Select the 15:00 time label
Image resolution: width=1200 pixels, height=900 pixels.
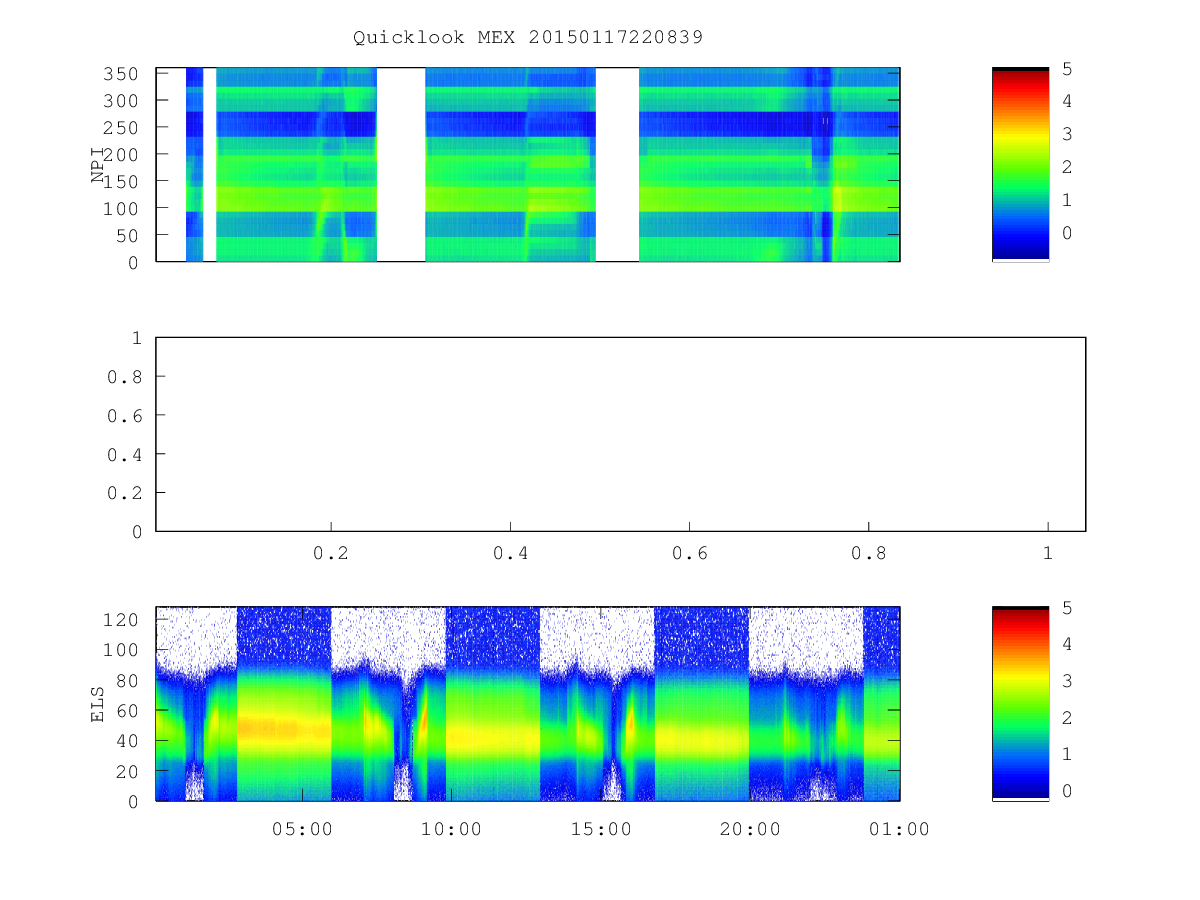602,829
